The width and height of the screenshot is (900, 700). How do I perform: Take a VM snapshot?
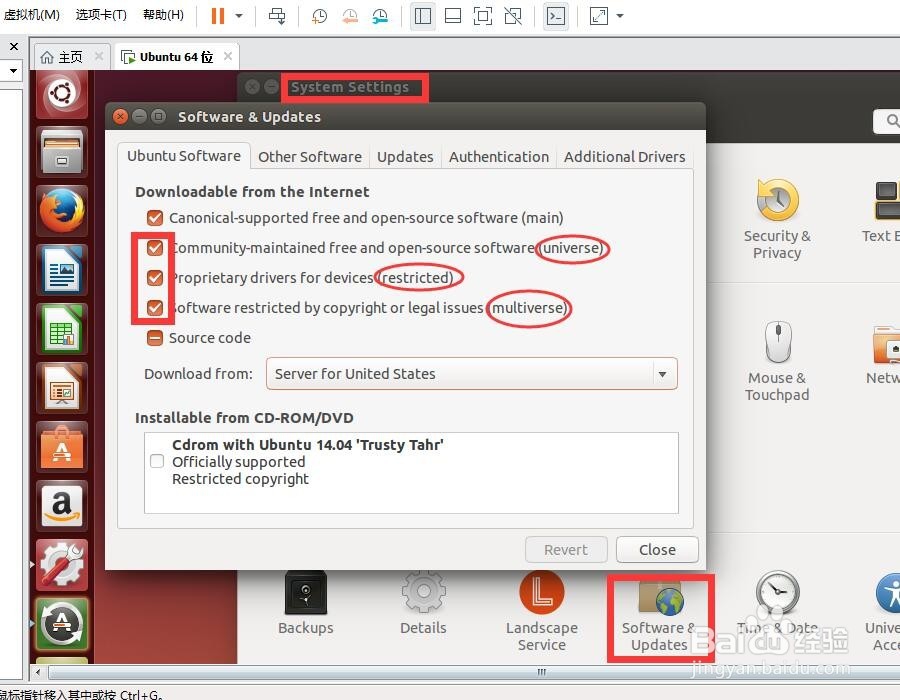tap(319, 15)
